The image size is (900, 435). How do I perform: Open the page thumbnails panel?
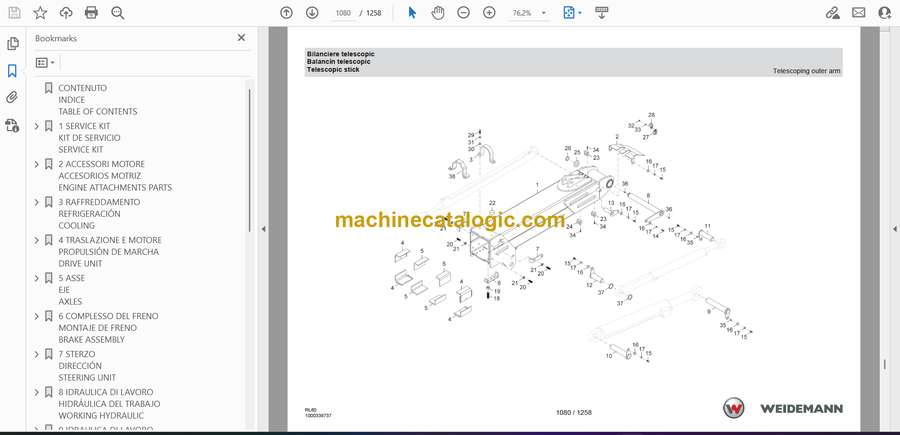[x=12, y=44]
